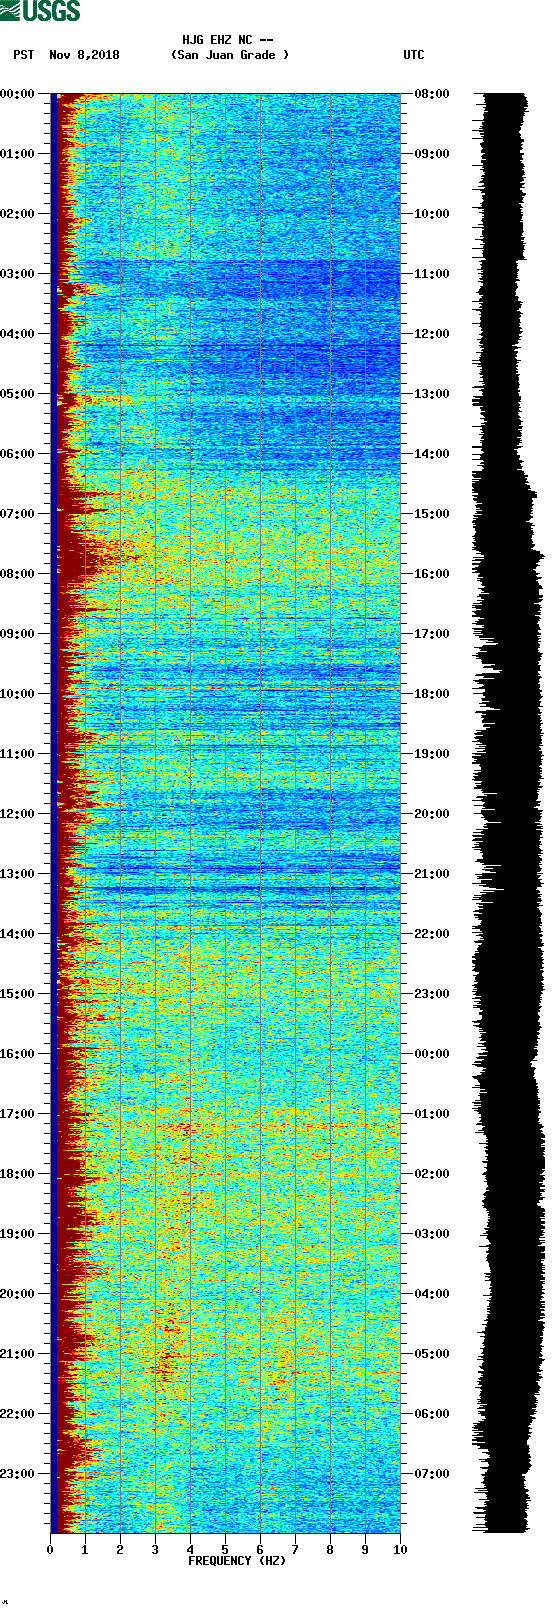Click the 1 Hz frequency tick label
The height and width of the screenshot is (1613, 552).
(x=85, y=1550)
